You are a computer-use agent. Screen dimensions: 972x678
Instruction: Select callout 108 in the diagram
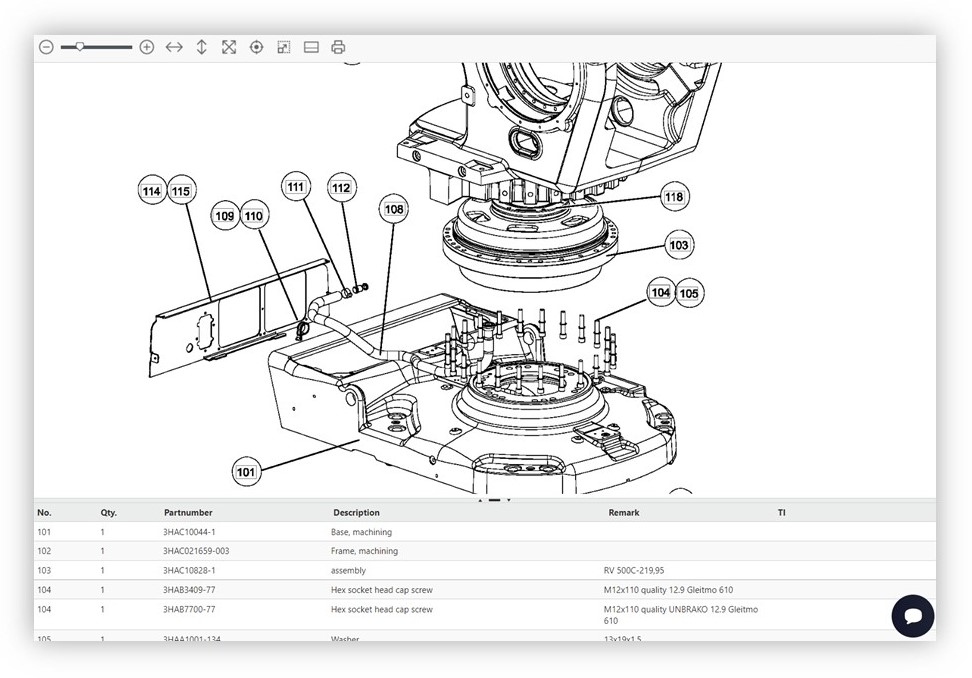coord(394,209)
